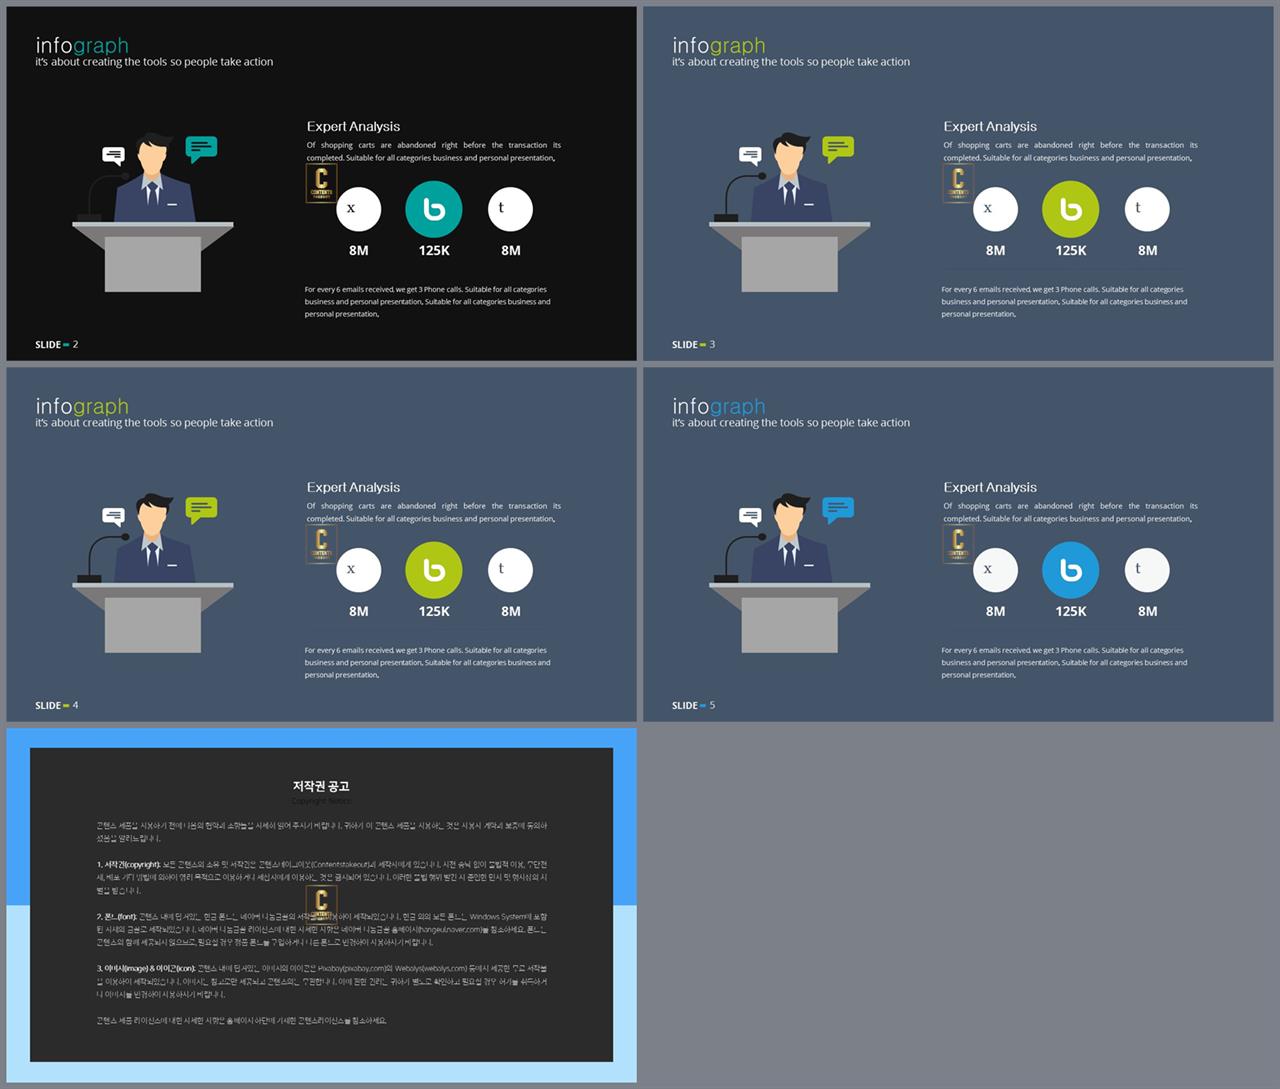Click the '125K' value on slide 2
Viewport: 1280px width, 1089px height.
(434, 250)
